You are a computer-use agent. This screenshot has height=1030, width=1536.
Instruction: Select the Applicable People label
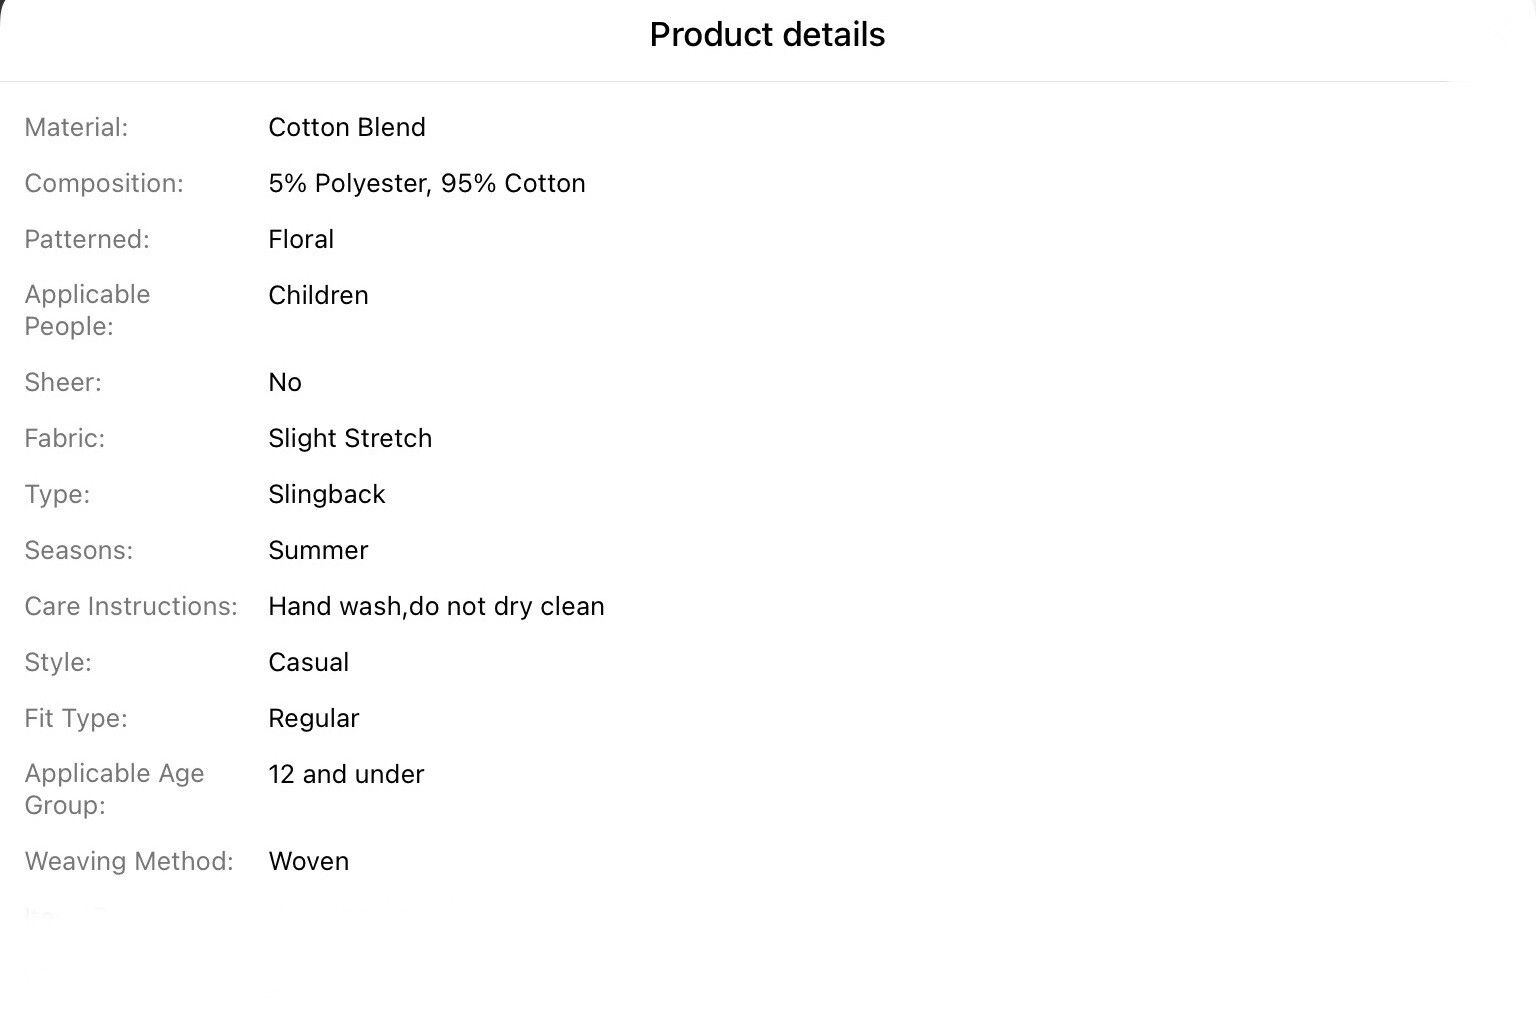(87, 310)
